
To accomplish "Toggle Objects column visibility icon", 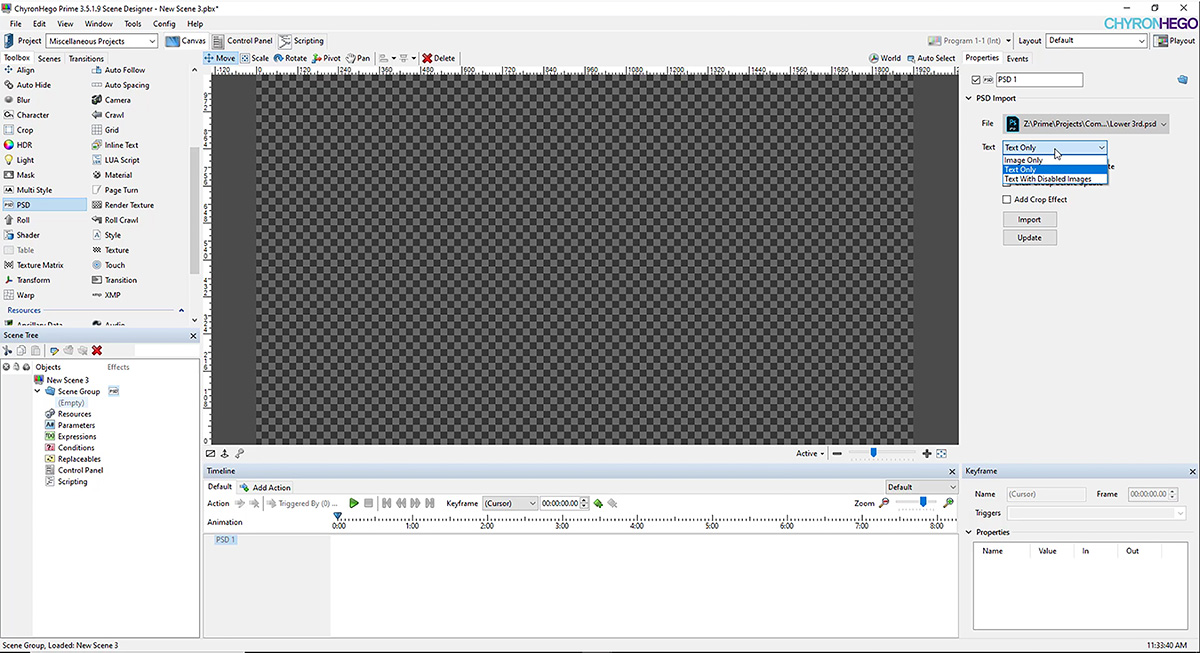I will tap(7, 367).
